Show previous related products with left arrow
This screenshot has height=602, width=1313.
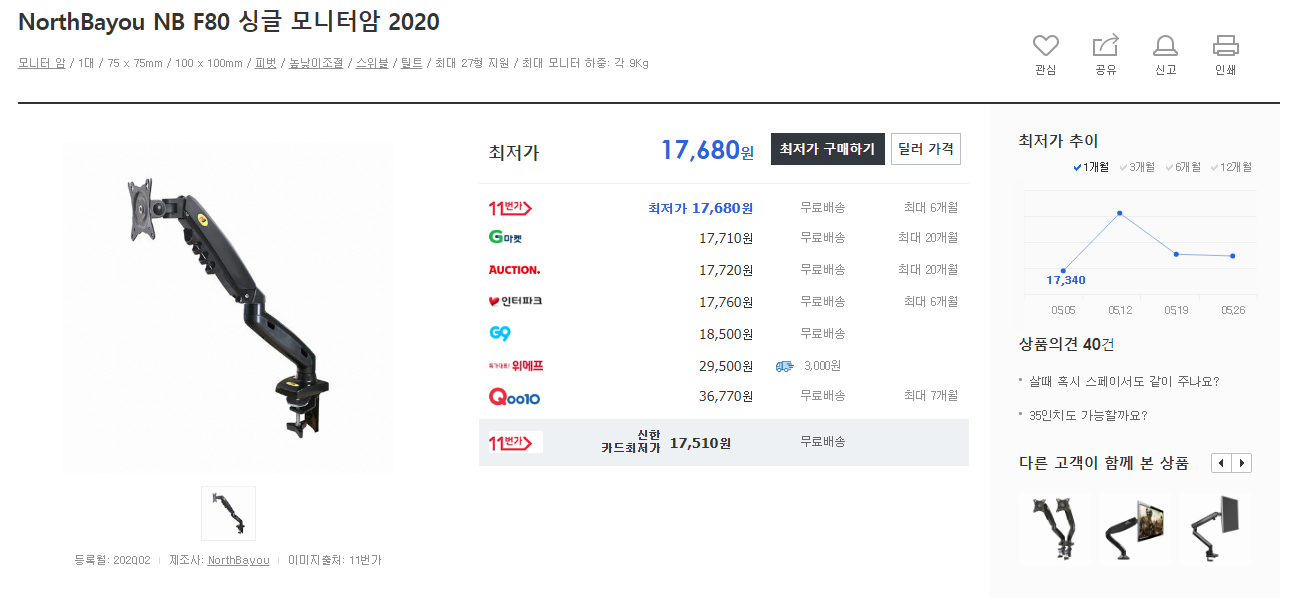(1221, 463)
